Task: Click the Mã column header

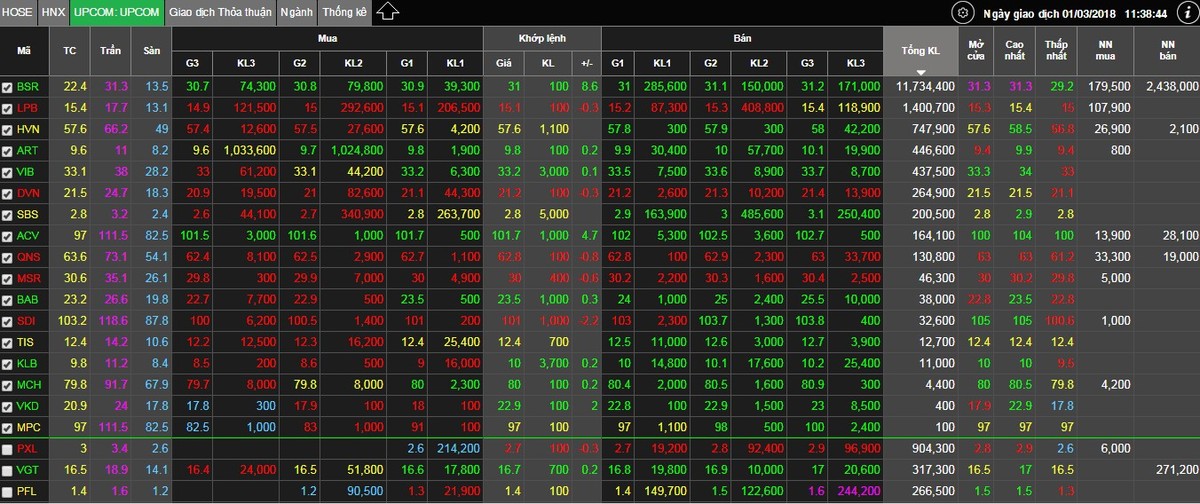Action: (24, 50)
